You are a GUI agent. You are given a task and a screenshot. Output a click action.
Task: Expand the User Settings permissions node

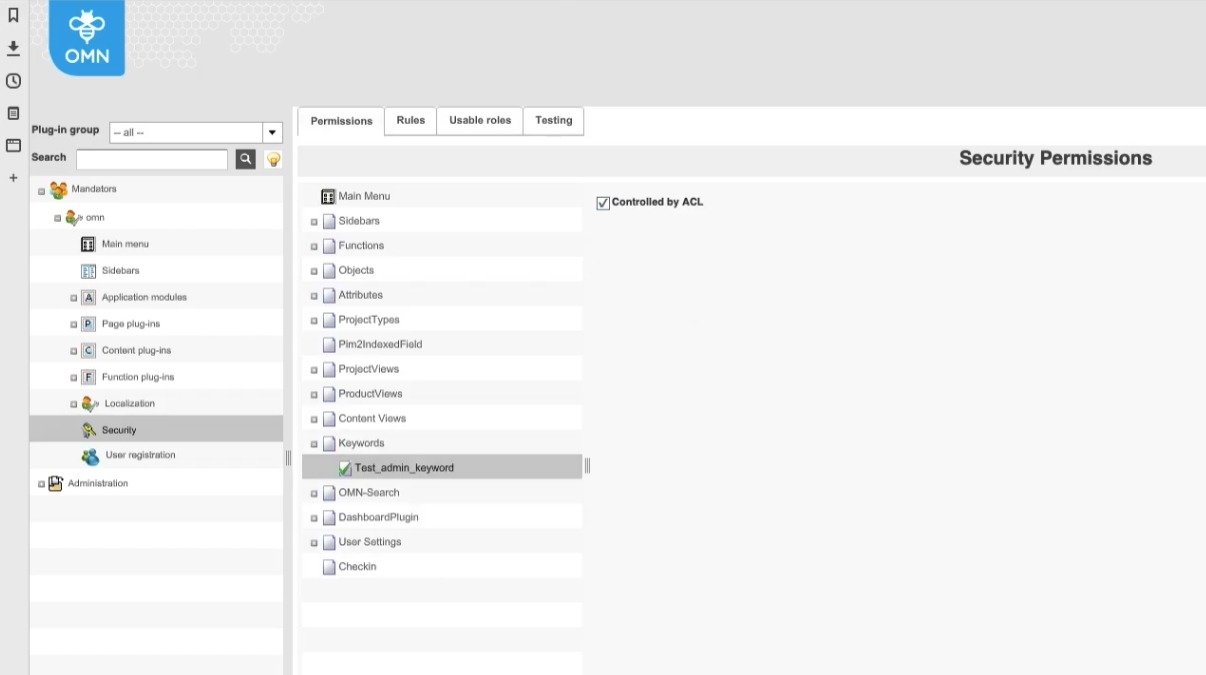(x=314, y=543)
